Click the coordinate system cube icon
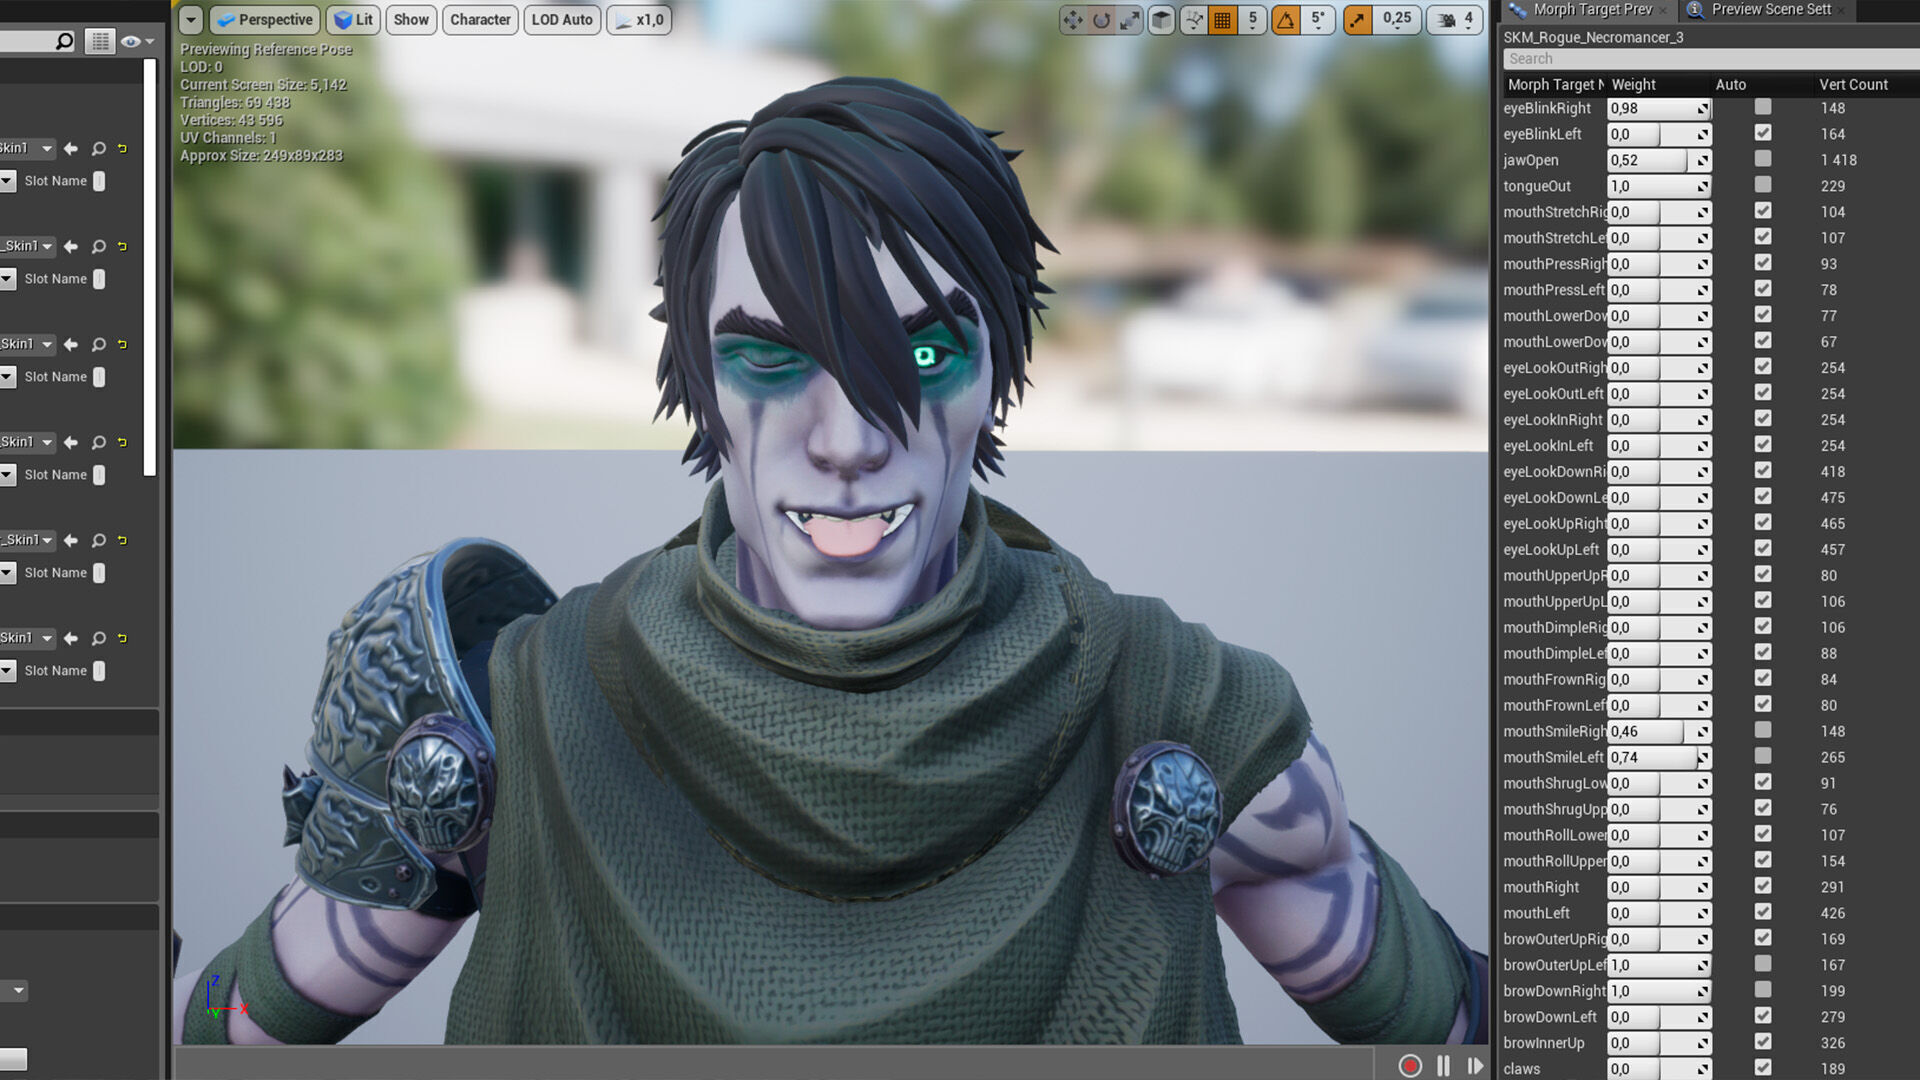The image size is (1920, 1080). [x=1161, y=20]
